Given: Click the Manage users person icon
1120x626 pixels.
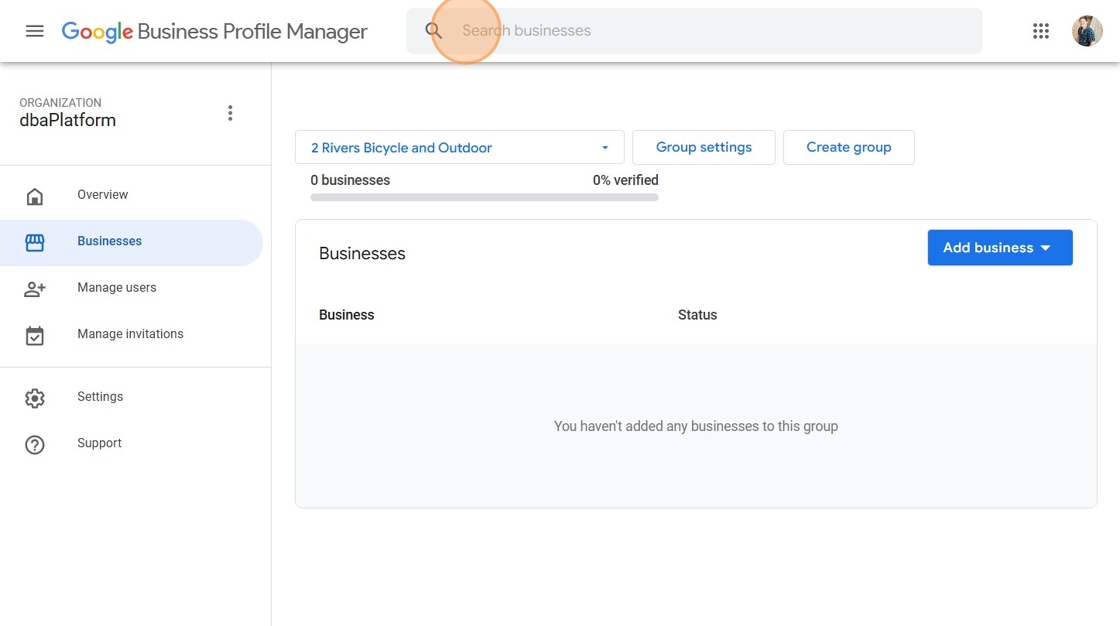Looking at the screenshot, I should pos(35,289).
